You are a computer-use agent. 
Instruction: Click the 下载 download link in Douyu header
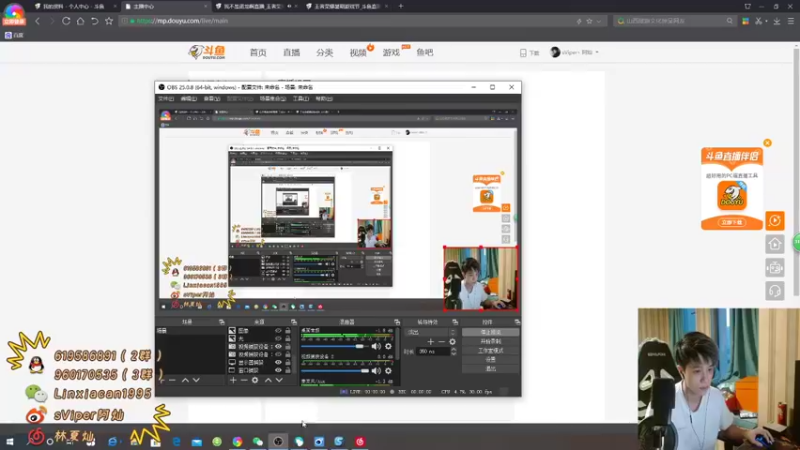[530, 53]
